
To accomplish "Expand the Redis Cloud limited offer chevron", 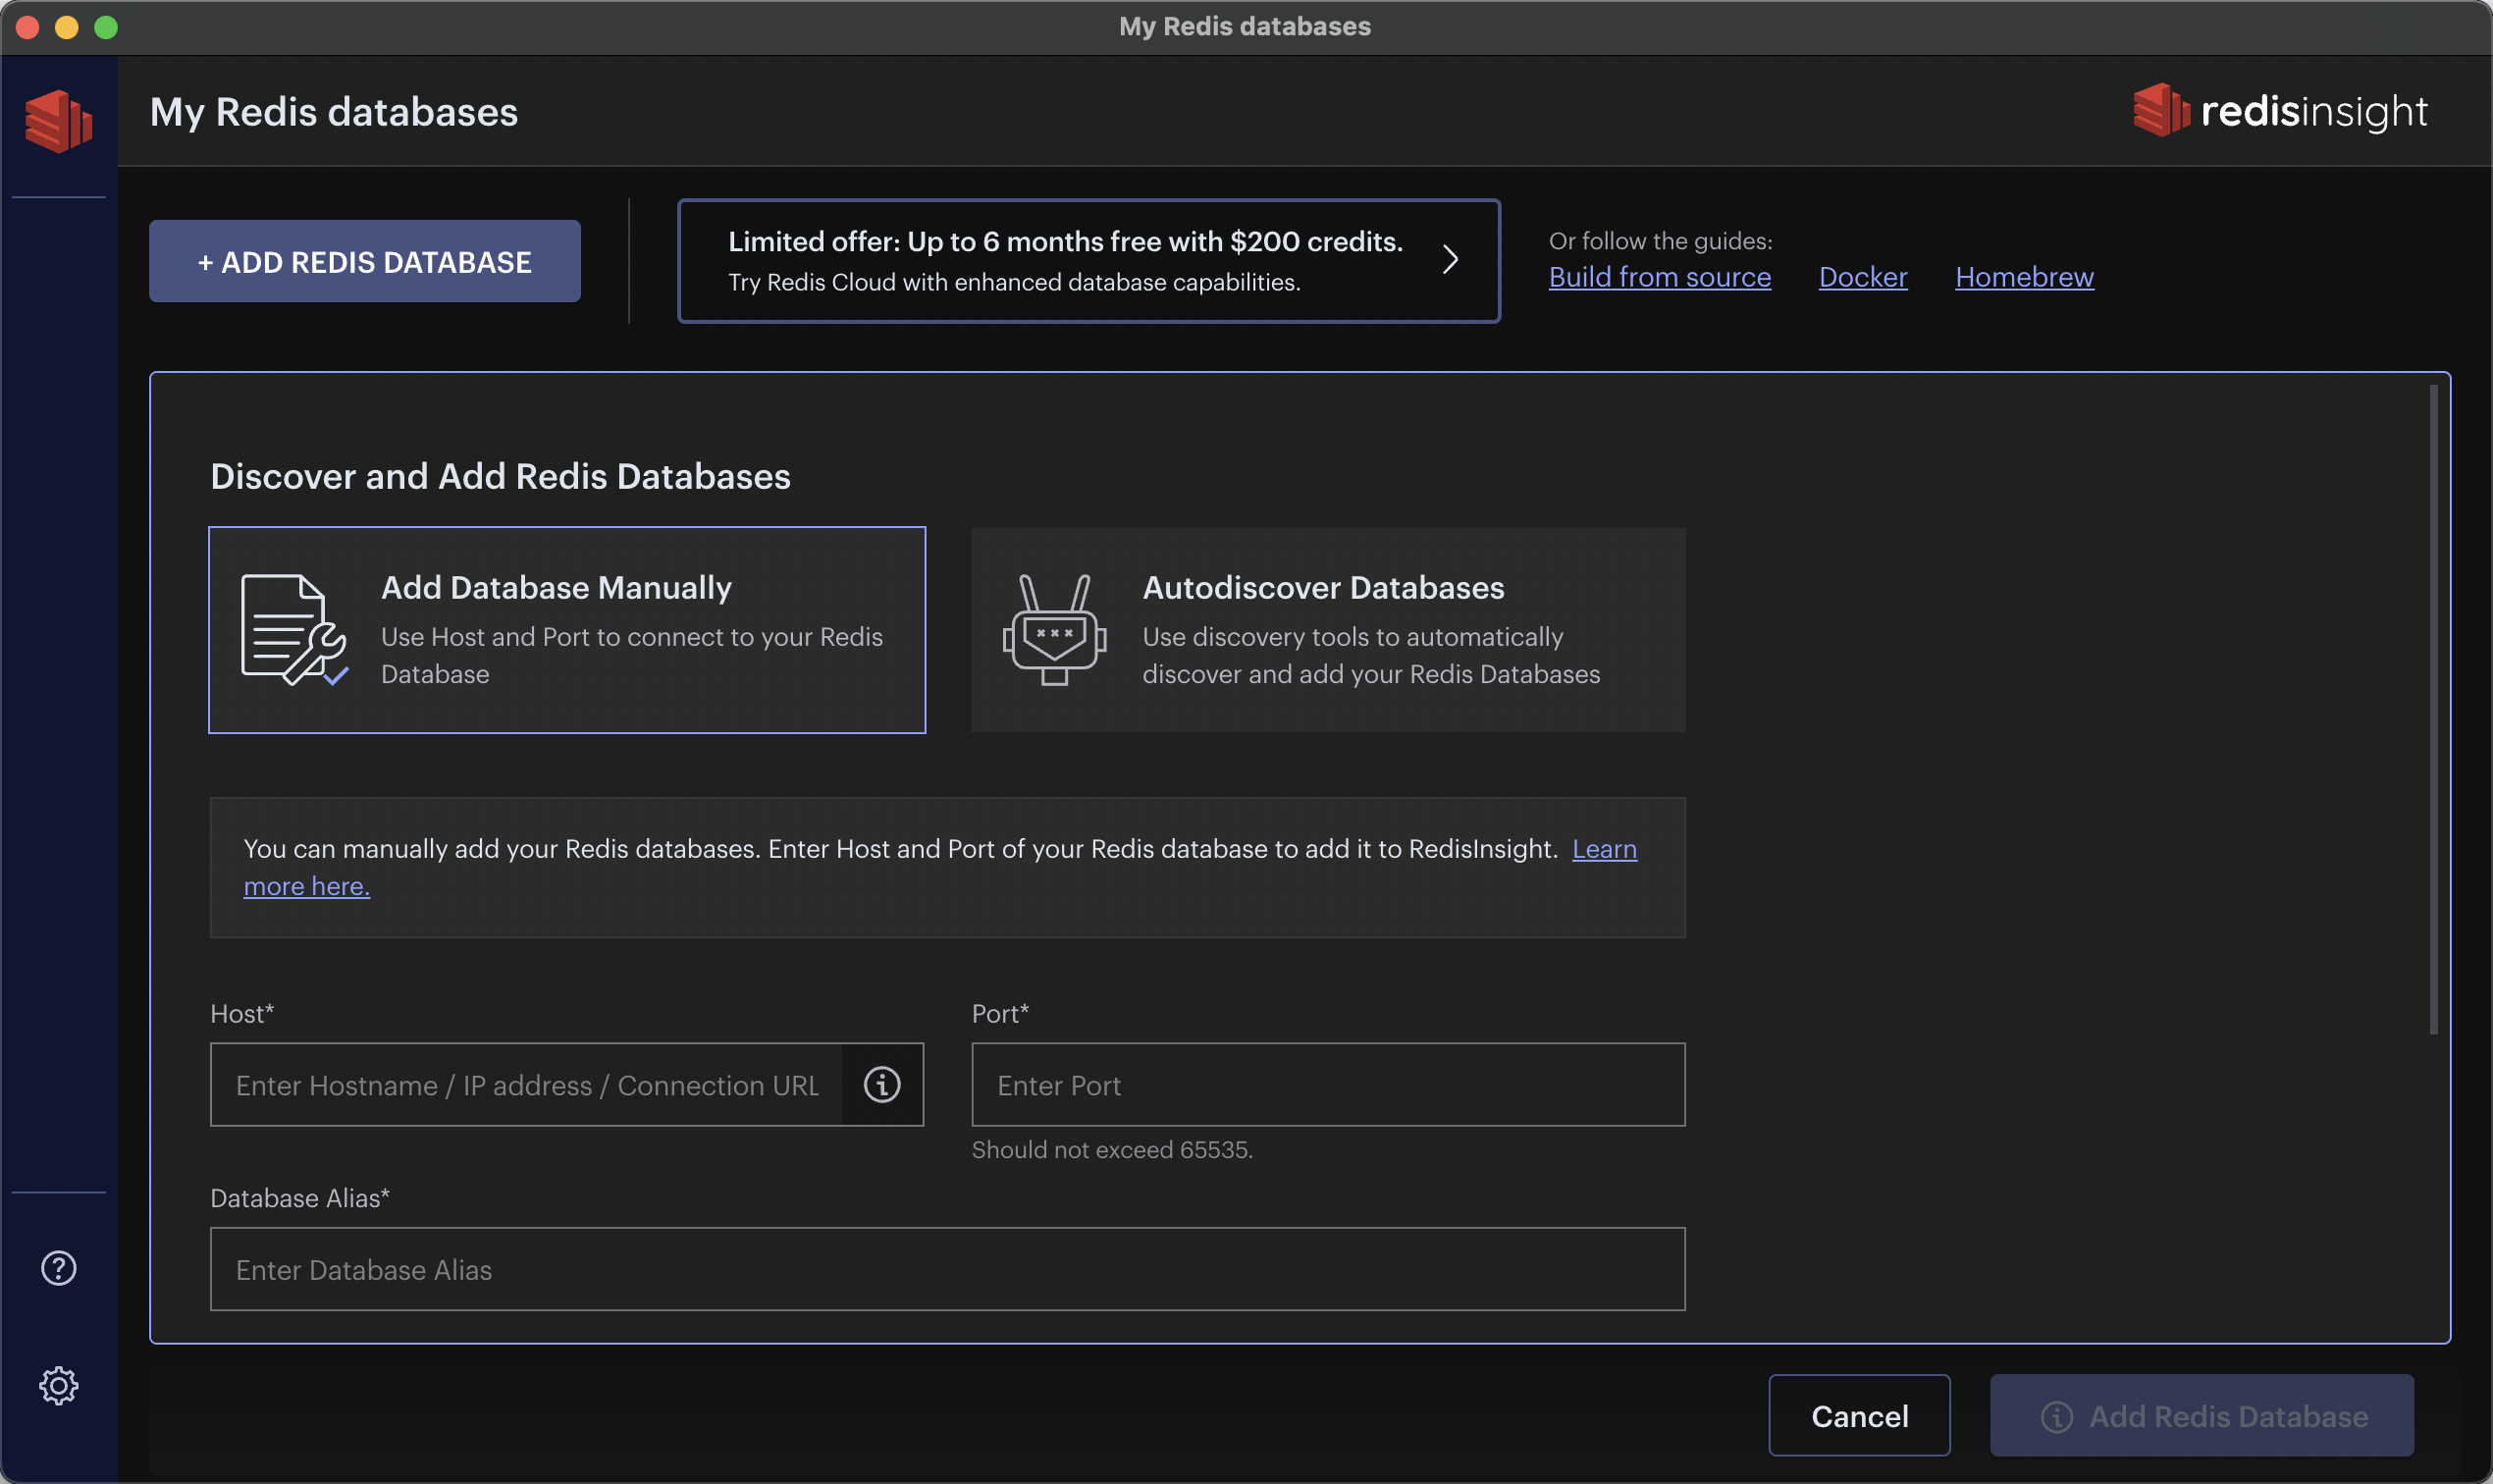I will coord(1450,260).
